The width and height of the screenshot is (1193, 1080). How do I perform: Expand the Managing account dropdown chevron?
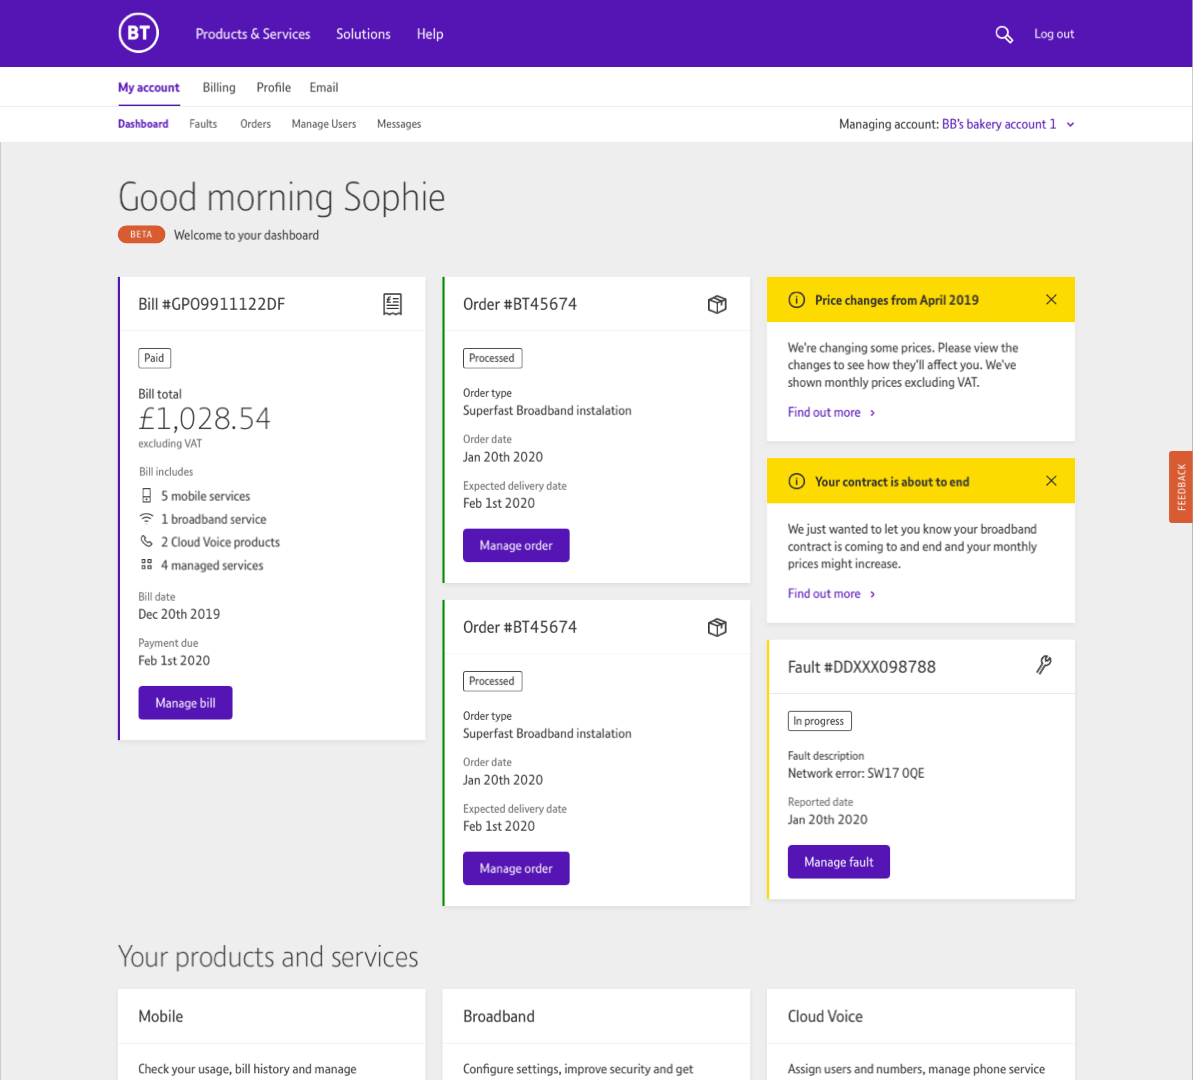1070,124
